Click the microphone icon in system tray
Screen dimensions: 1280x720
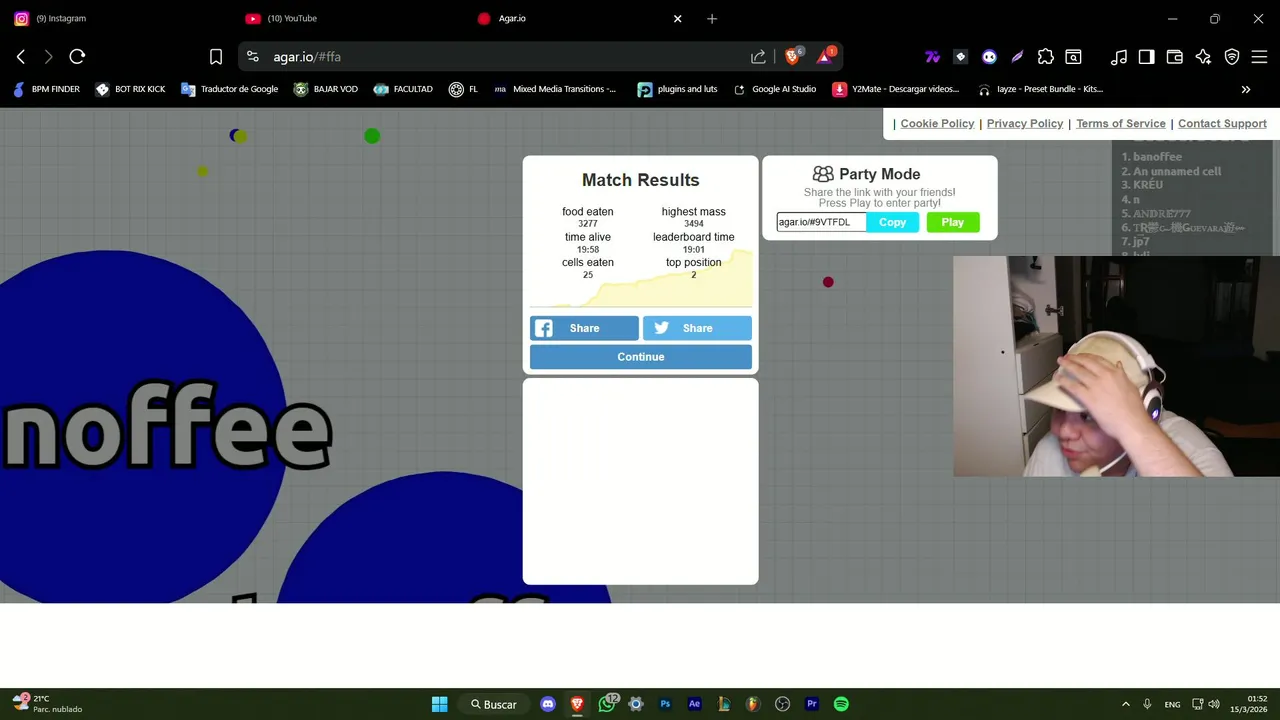pyautogui.click(x=1147, y=704)
